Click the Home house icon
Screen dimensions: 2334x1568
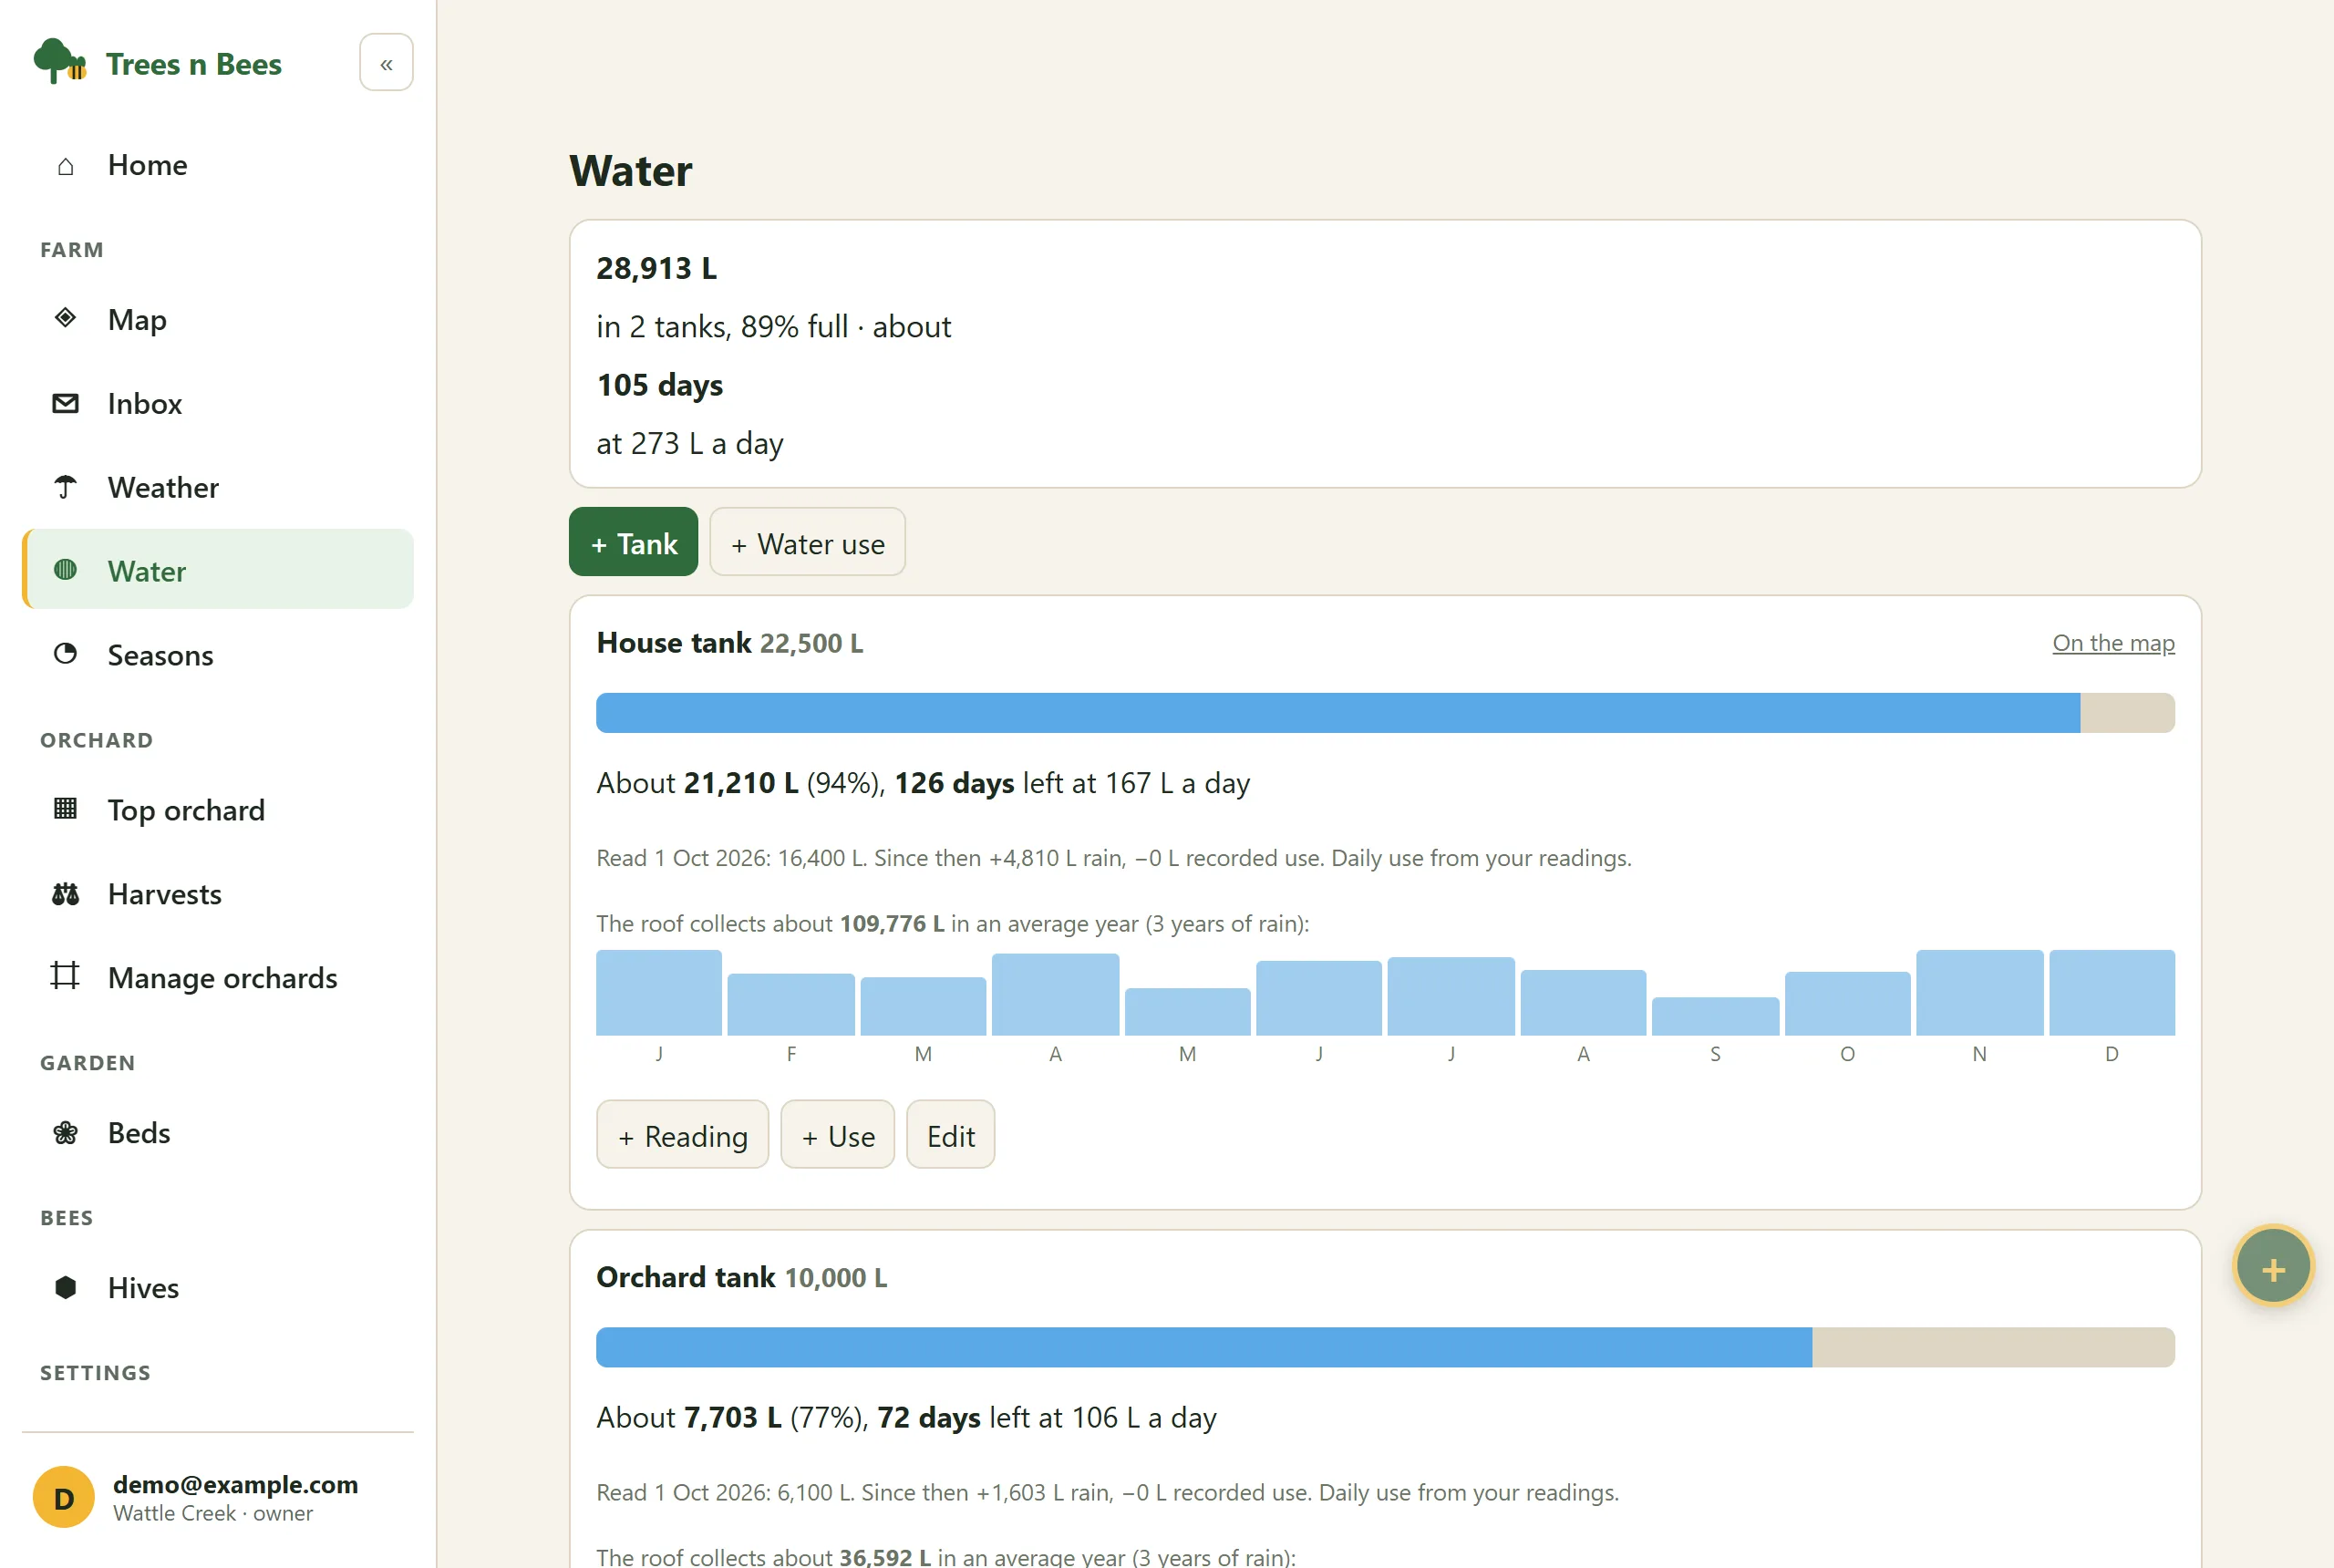tap(65, 166)
